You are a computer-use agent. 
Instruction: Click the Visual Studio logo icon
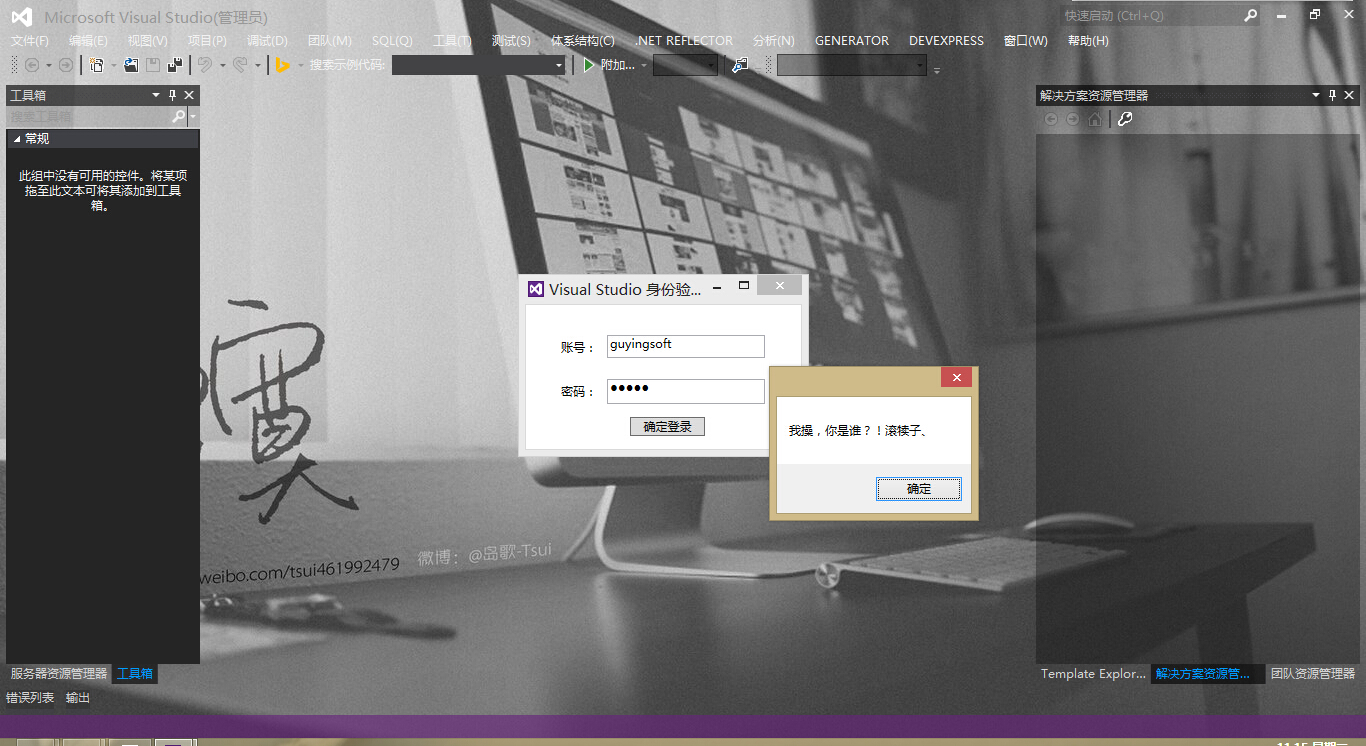21,17
